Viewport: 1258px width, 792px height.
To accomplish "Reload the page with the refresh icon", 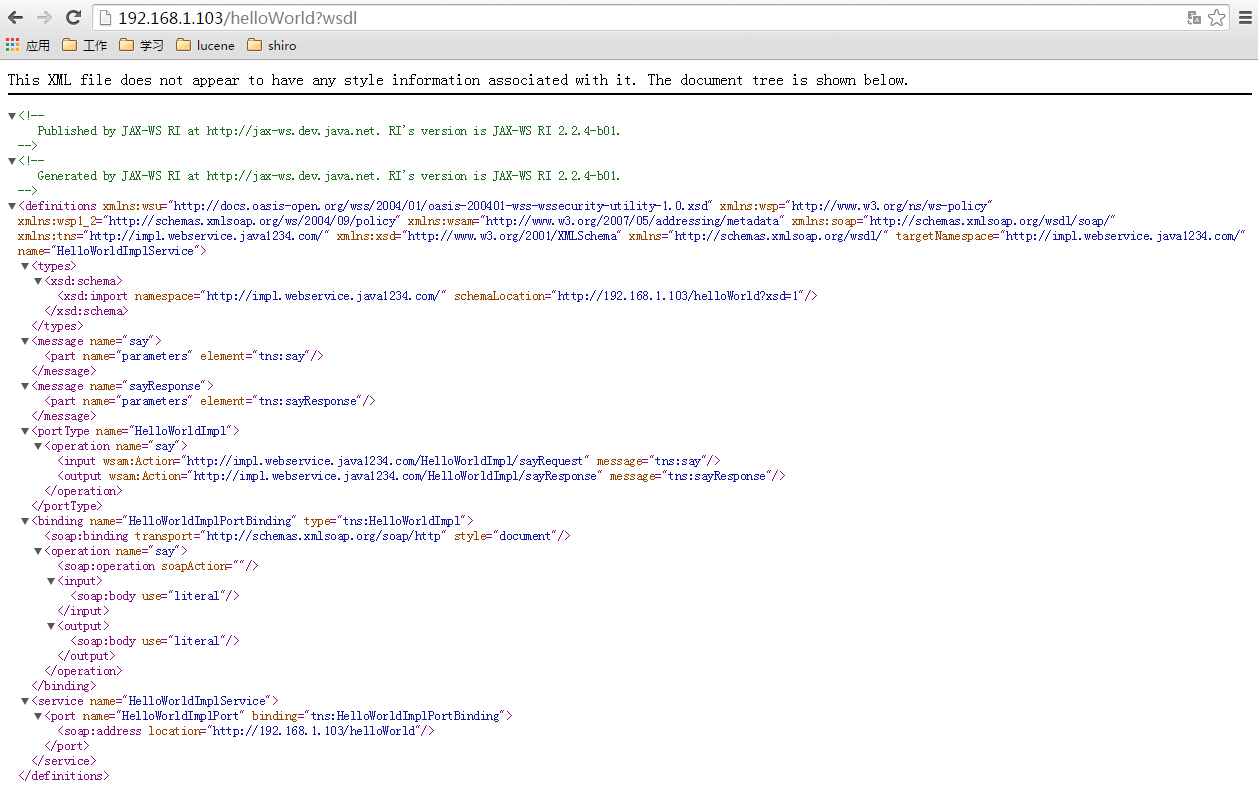I will [x=73, y=18].
